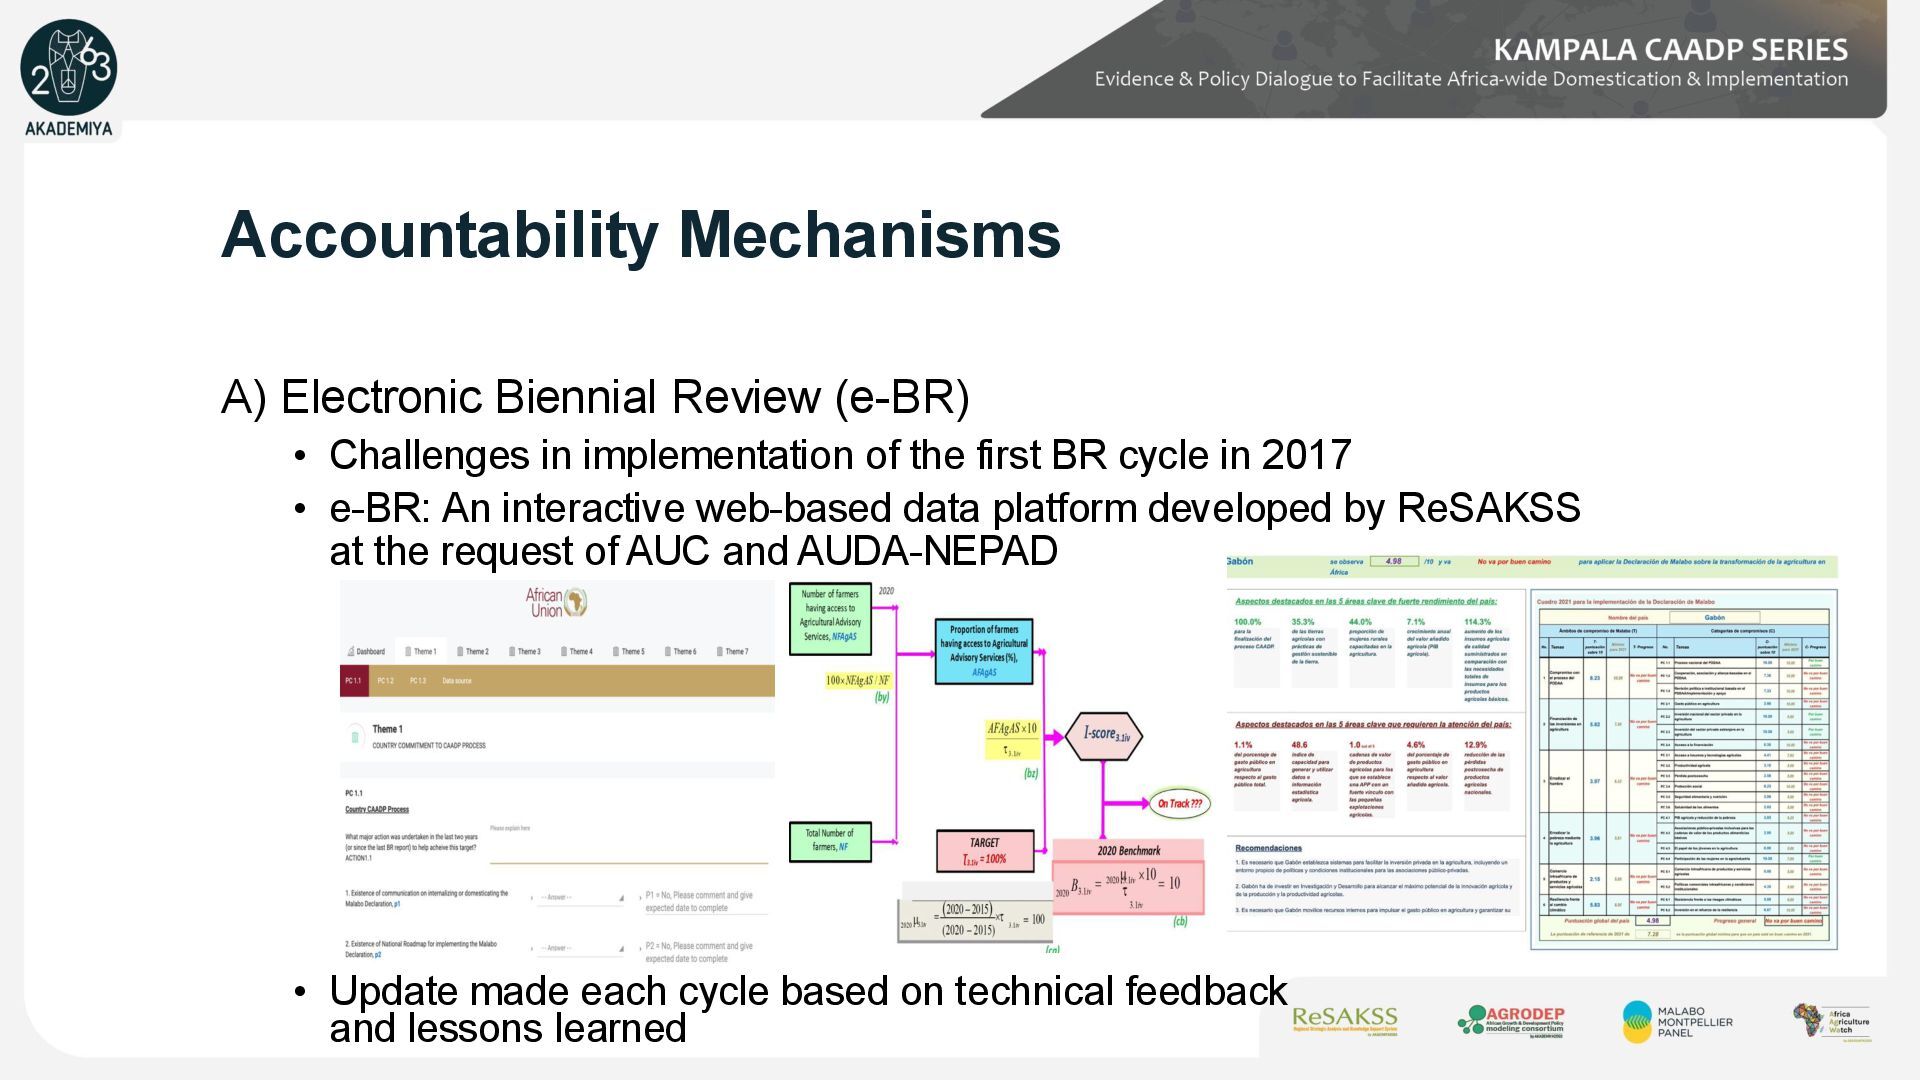
Task: Click the 'On Track ???' oval
Action: pyautogui.click(x=1179, y=803)
